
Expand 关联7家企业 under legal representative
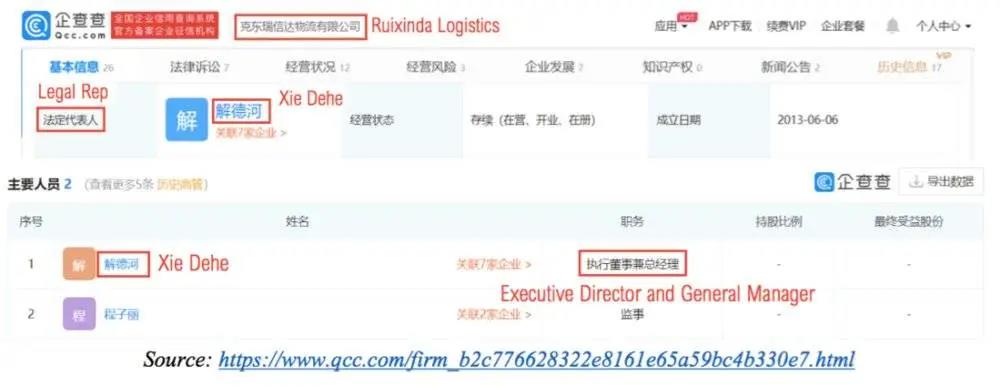pos(251,133)
